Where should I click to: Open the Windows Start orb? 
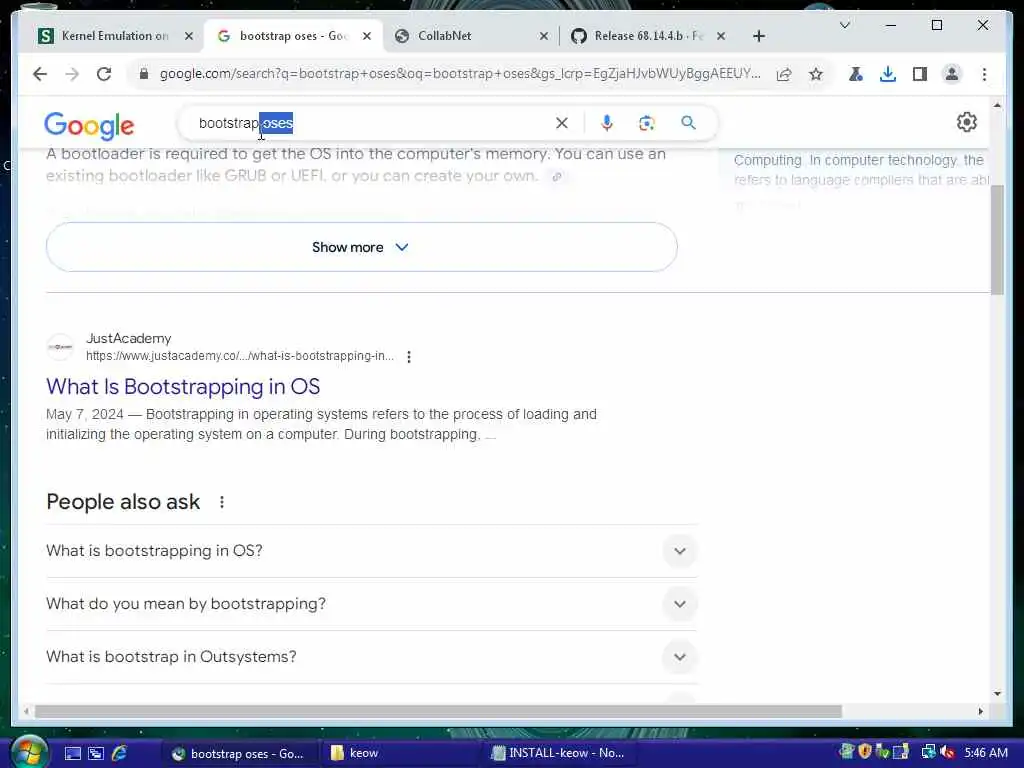click(27, 752)
